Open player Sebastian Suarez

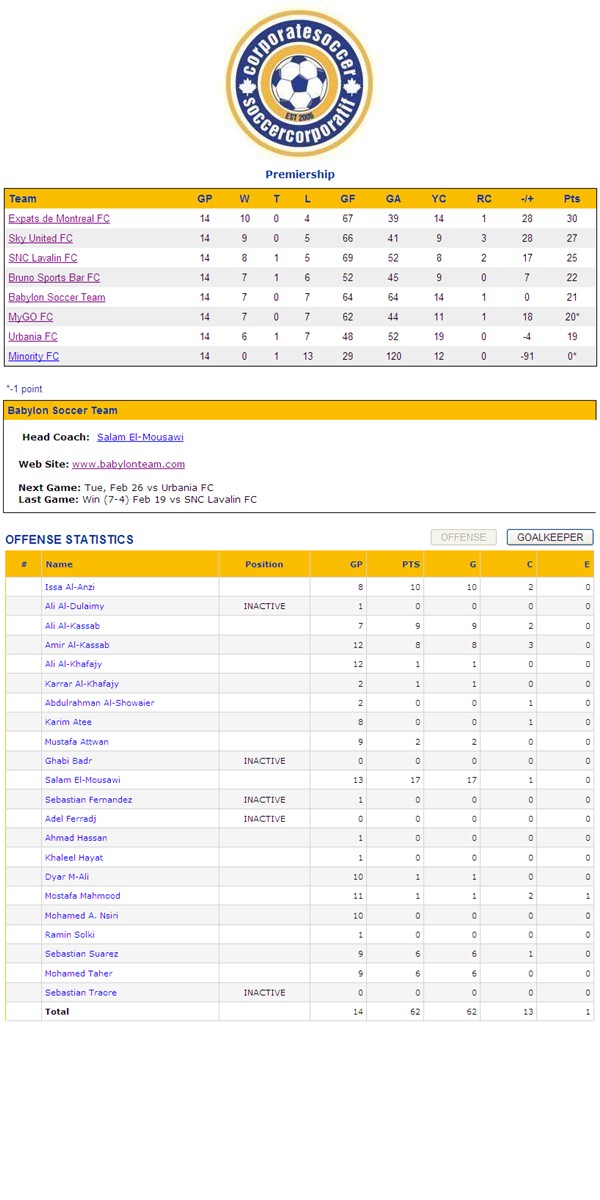click(x=81, y=954)
